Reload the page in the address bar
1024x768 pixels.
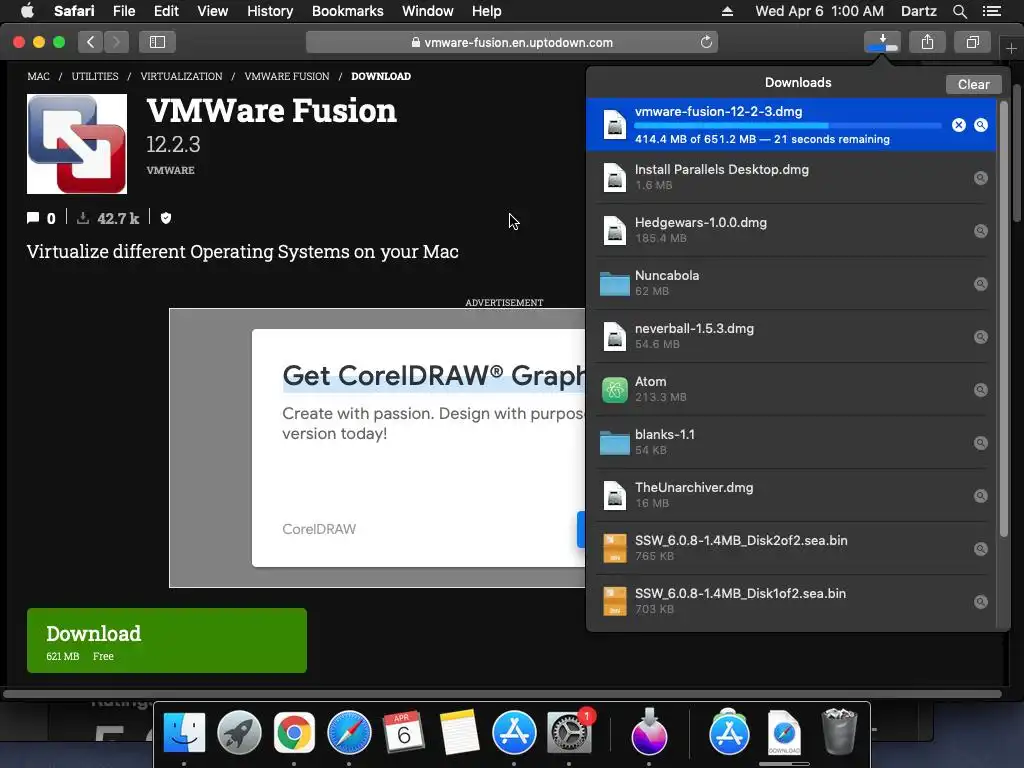706,42
